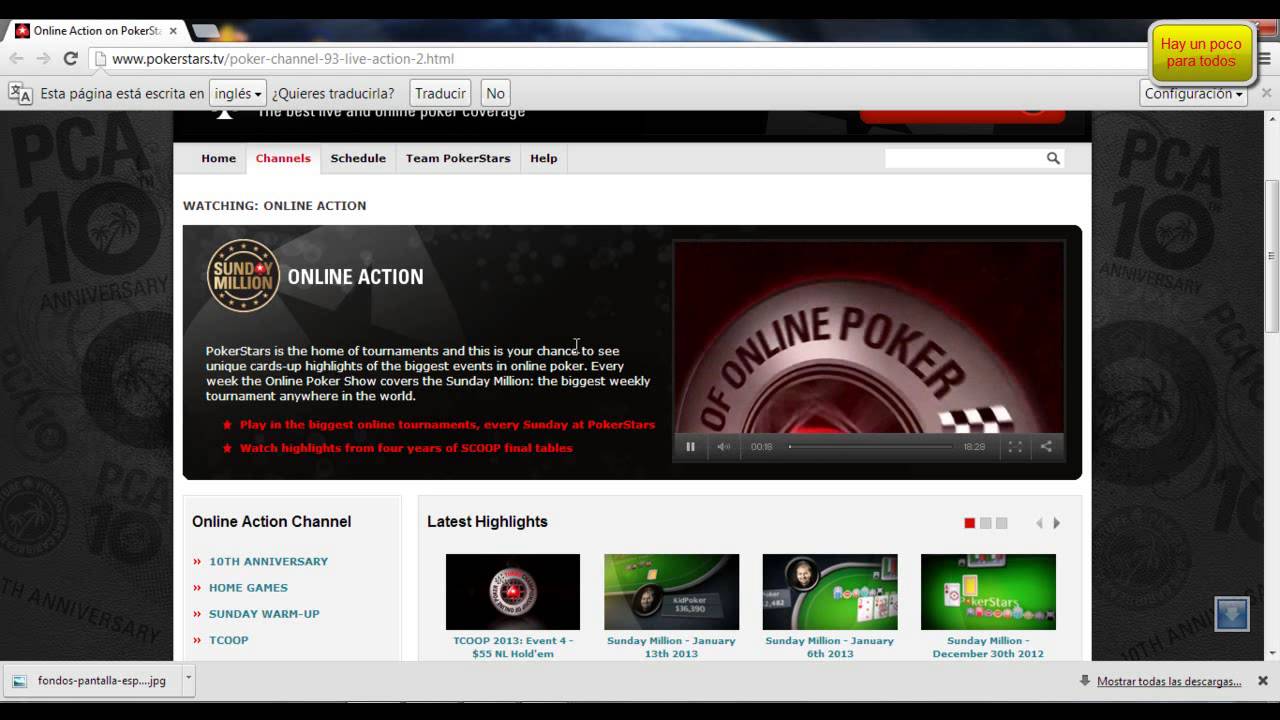Click the video share icon
1280x720 pixels.
pyautogui.click(x=1046, y=447)
